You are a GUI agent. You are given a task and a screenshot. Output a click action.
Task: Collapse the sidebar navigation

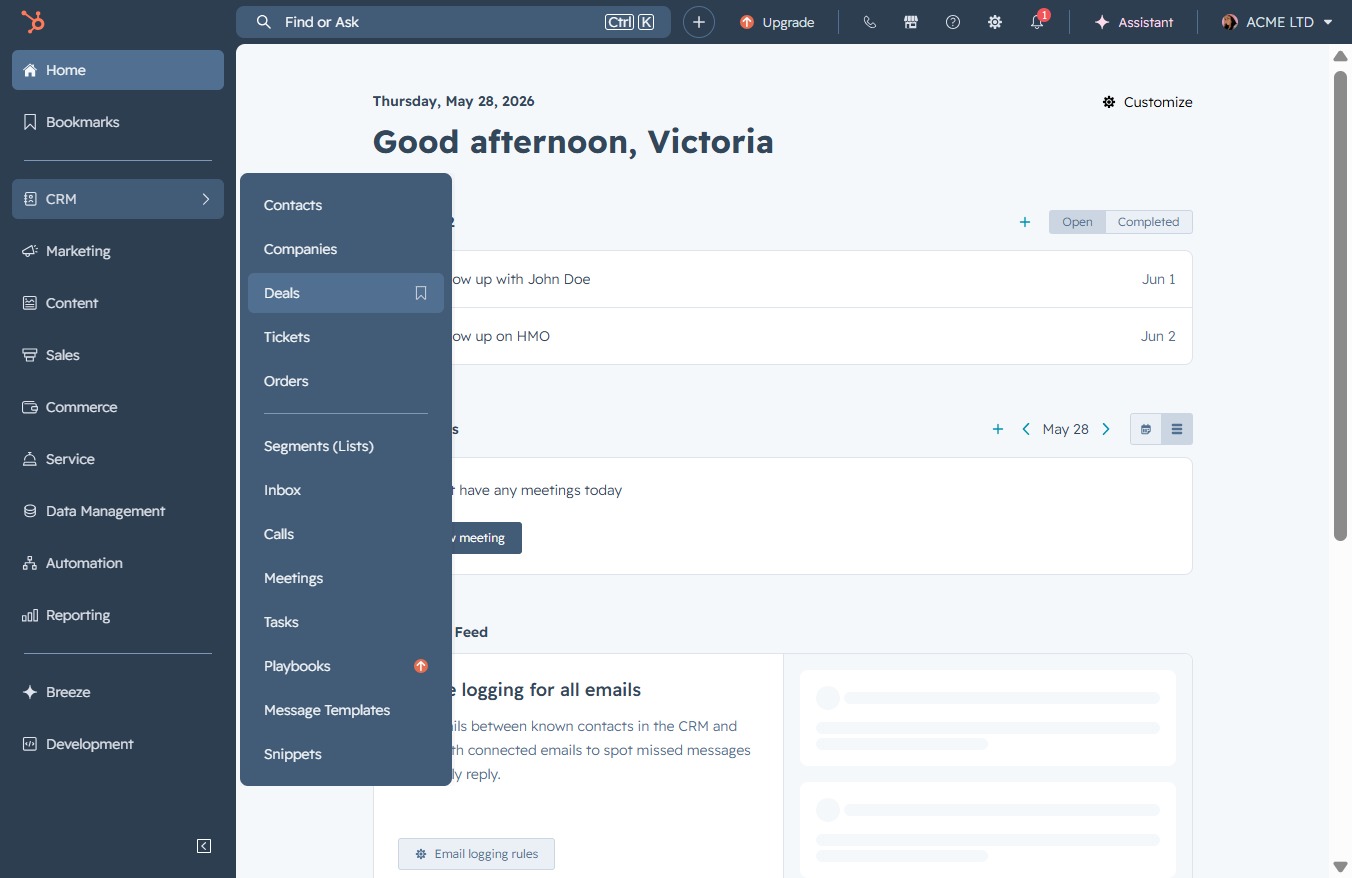click(204, 846)
